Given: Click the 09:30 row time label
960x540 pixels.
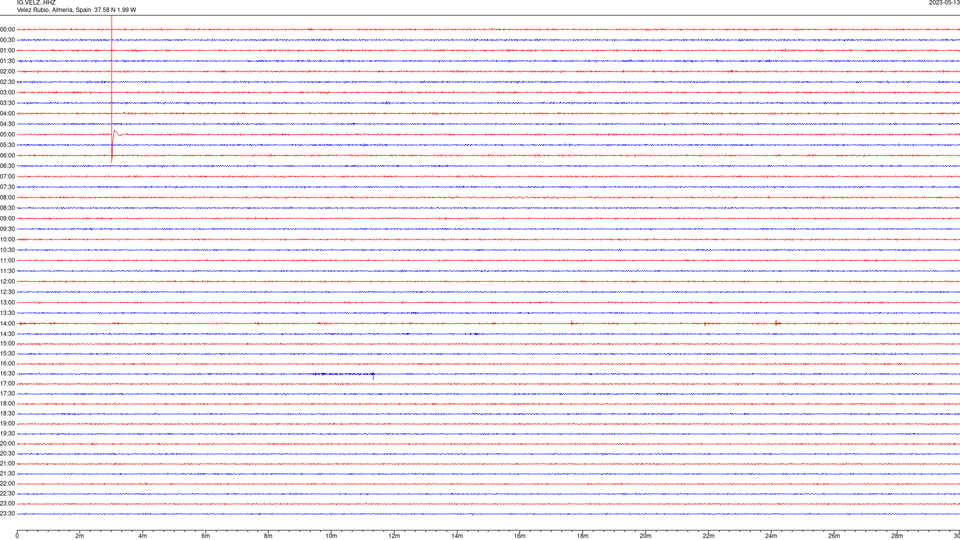Looking at the screenshot, I should click(7, 229).
